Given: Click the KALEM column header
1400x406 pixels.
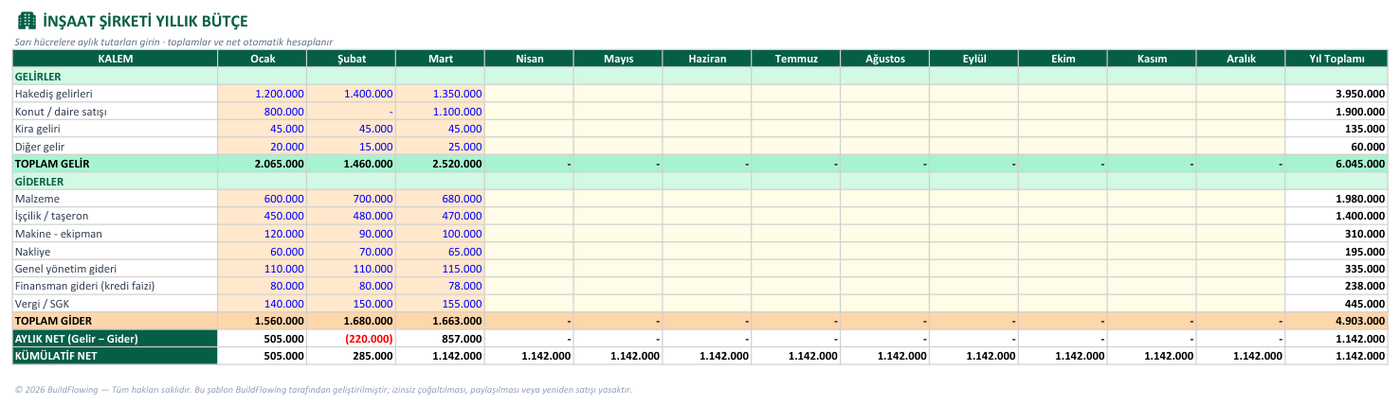Looking at the screenshot, I should (115, 58).
